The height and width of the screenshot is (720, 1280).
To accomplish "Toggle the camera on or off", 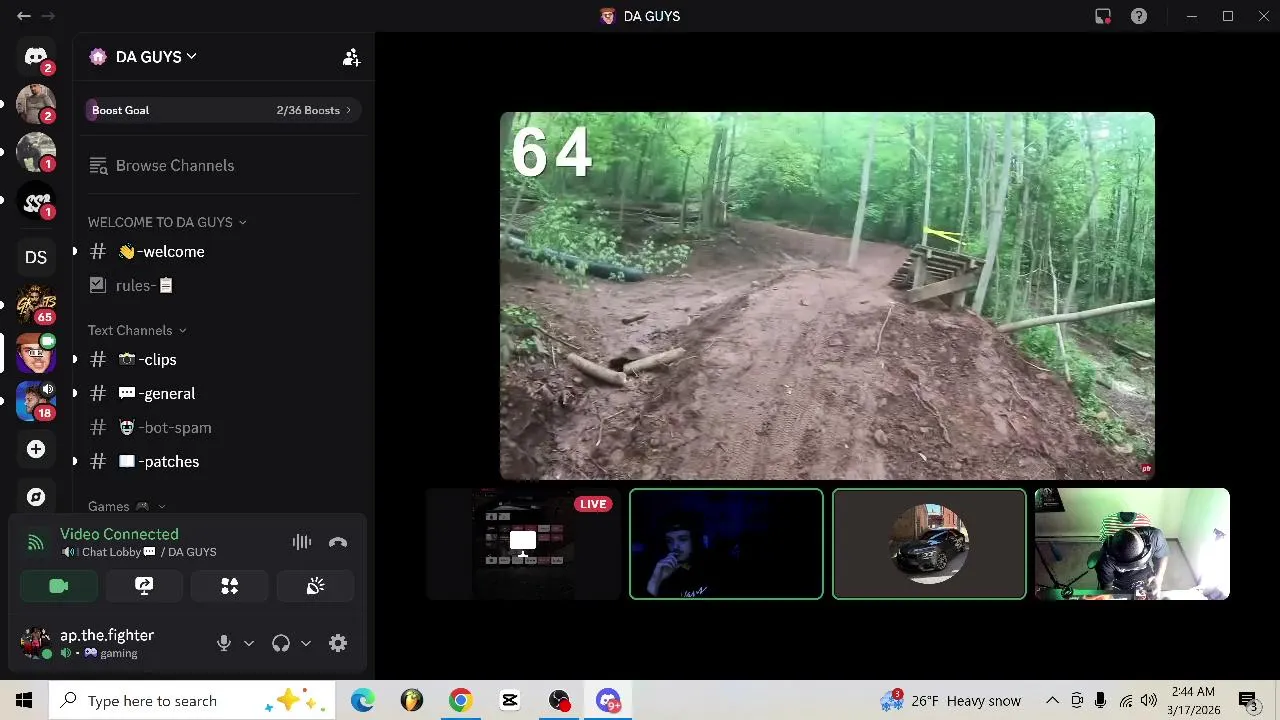I will pos(59,586).
